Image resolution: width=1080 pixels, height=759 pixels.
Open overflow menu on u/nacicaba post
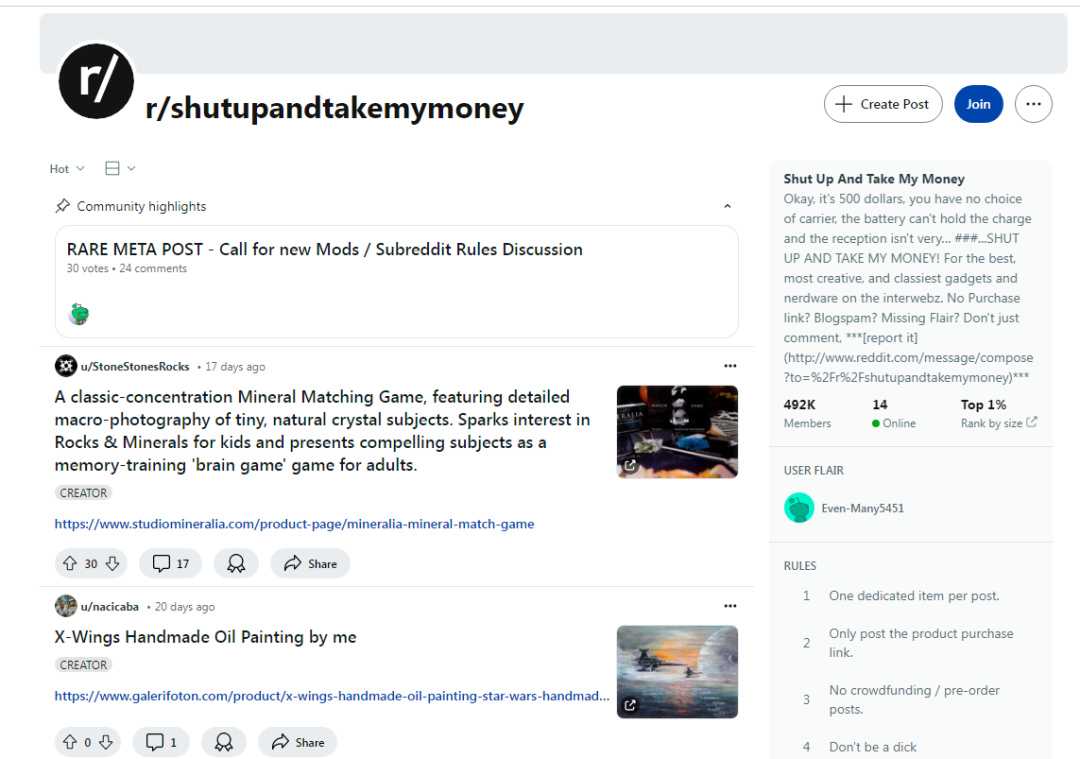point(730,606)
